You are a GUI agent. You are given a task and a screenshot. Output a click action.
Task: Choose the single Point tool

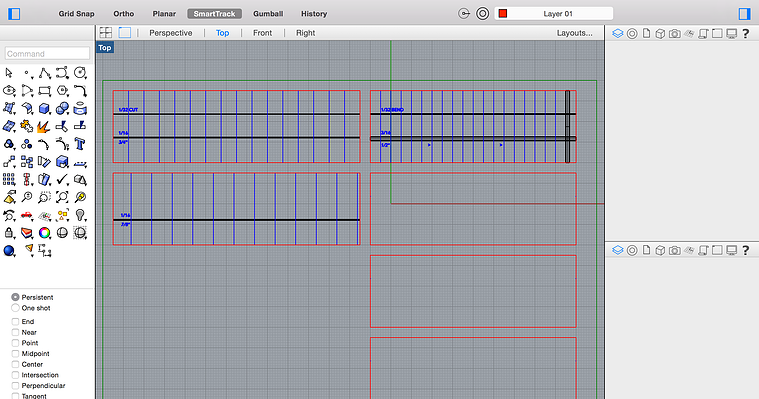(27, 73)
